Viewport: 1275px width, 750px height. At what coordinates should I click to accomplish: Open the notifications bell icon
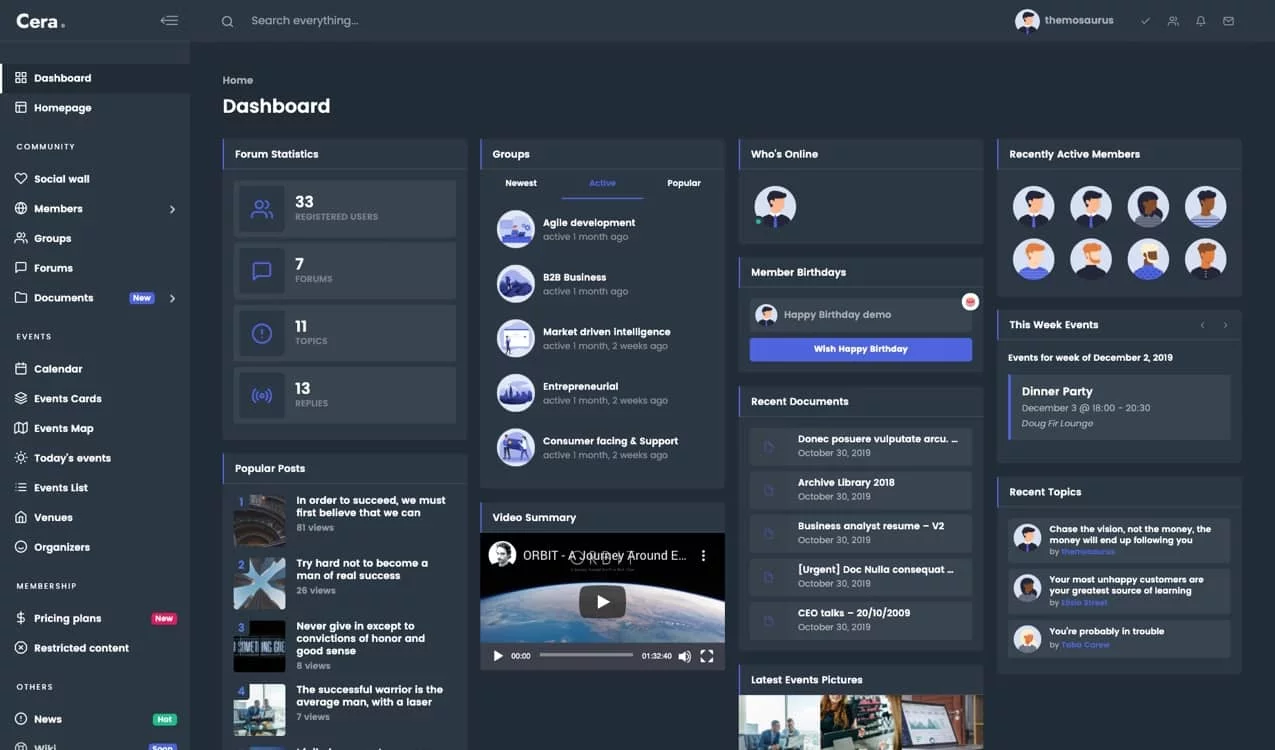(x=1201, y=21)
